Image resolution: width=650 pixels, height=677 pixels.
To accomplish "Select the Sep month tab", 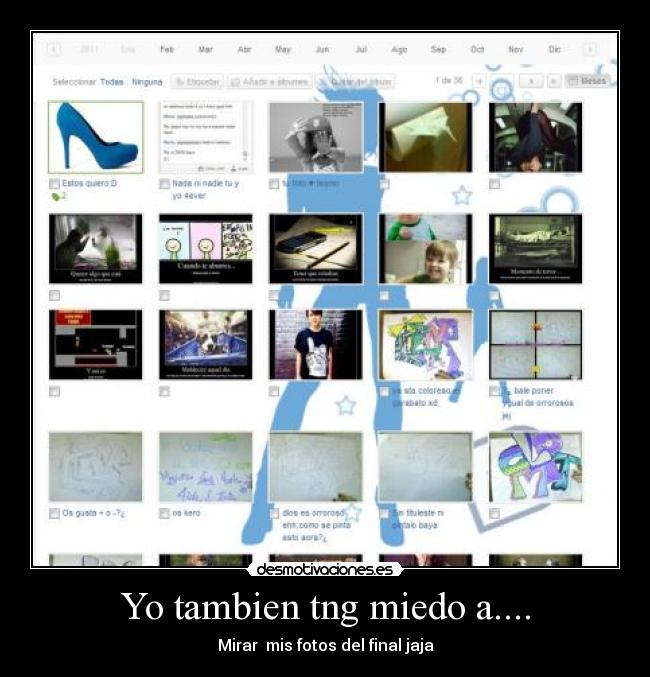I will pyautogui.click(x=438, y=50).
